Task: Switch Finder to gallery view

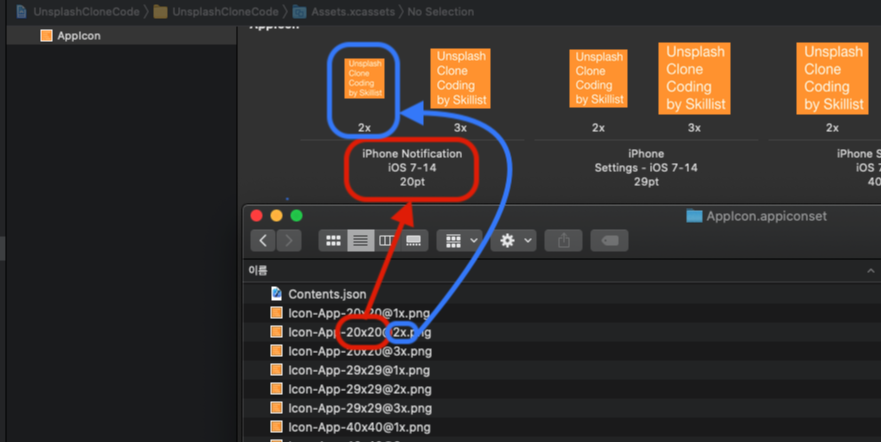Action: click(x=414, y=241)
